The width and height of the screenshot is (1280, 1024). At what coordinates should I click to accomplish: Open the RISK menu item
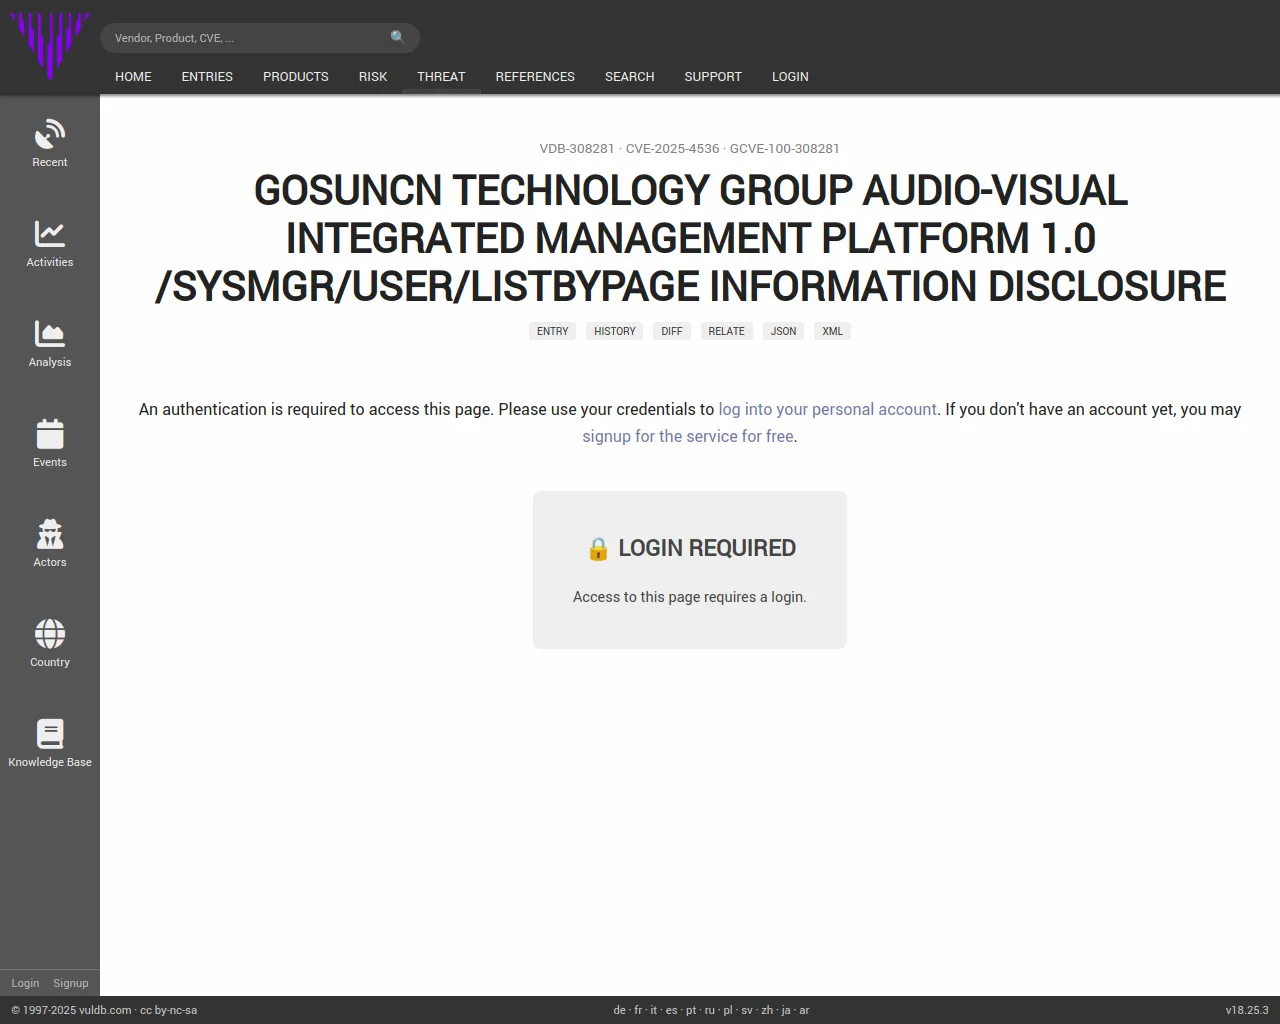373,76
